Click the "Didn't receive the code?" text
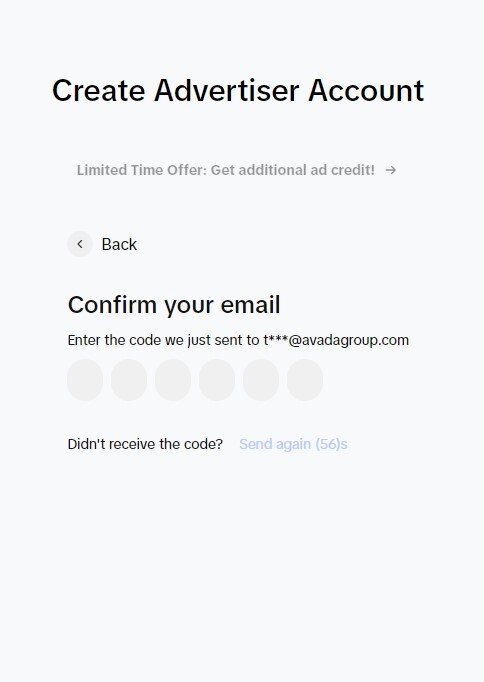 point(145,444)
